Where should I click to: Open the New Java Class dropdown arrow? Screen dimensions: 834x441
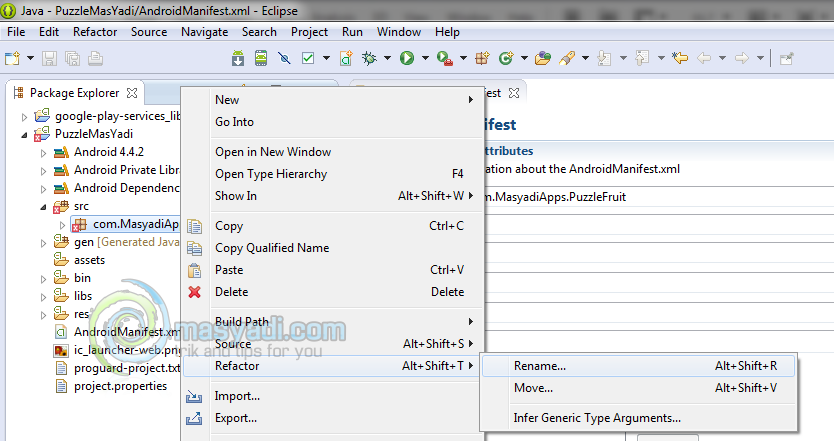pyautogui.click(x=524, y=58)
